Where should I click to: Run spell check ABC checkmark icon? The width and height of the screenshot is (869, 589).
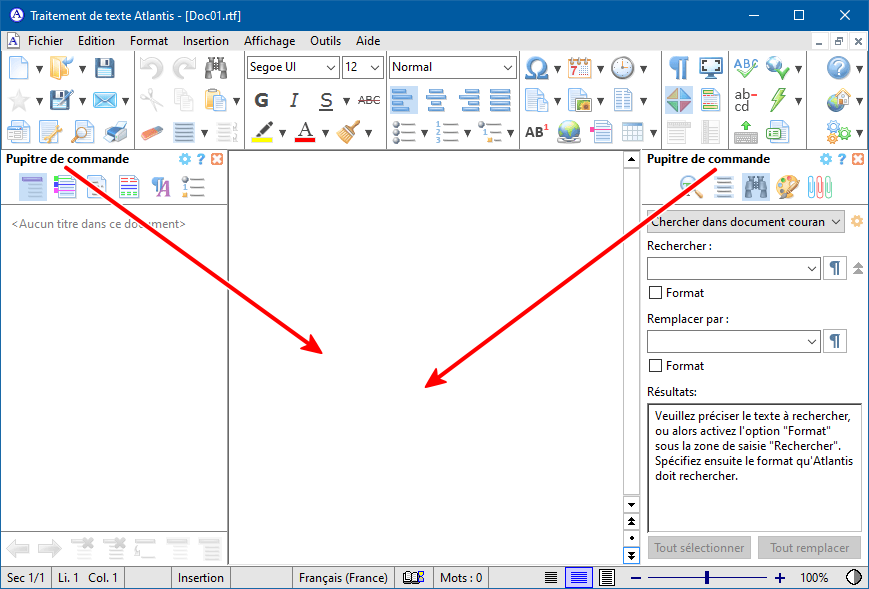746,68
